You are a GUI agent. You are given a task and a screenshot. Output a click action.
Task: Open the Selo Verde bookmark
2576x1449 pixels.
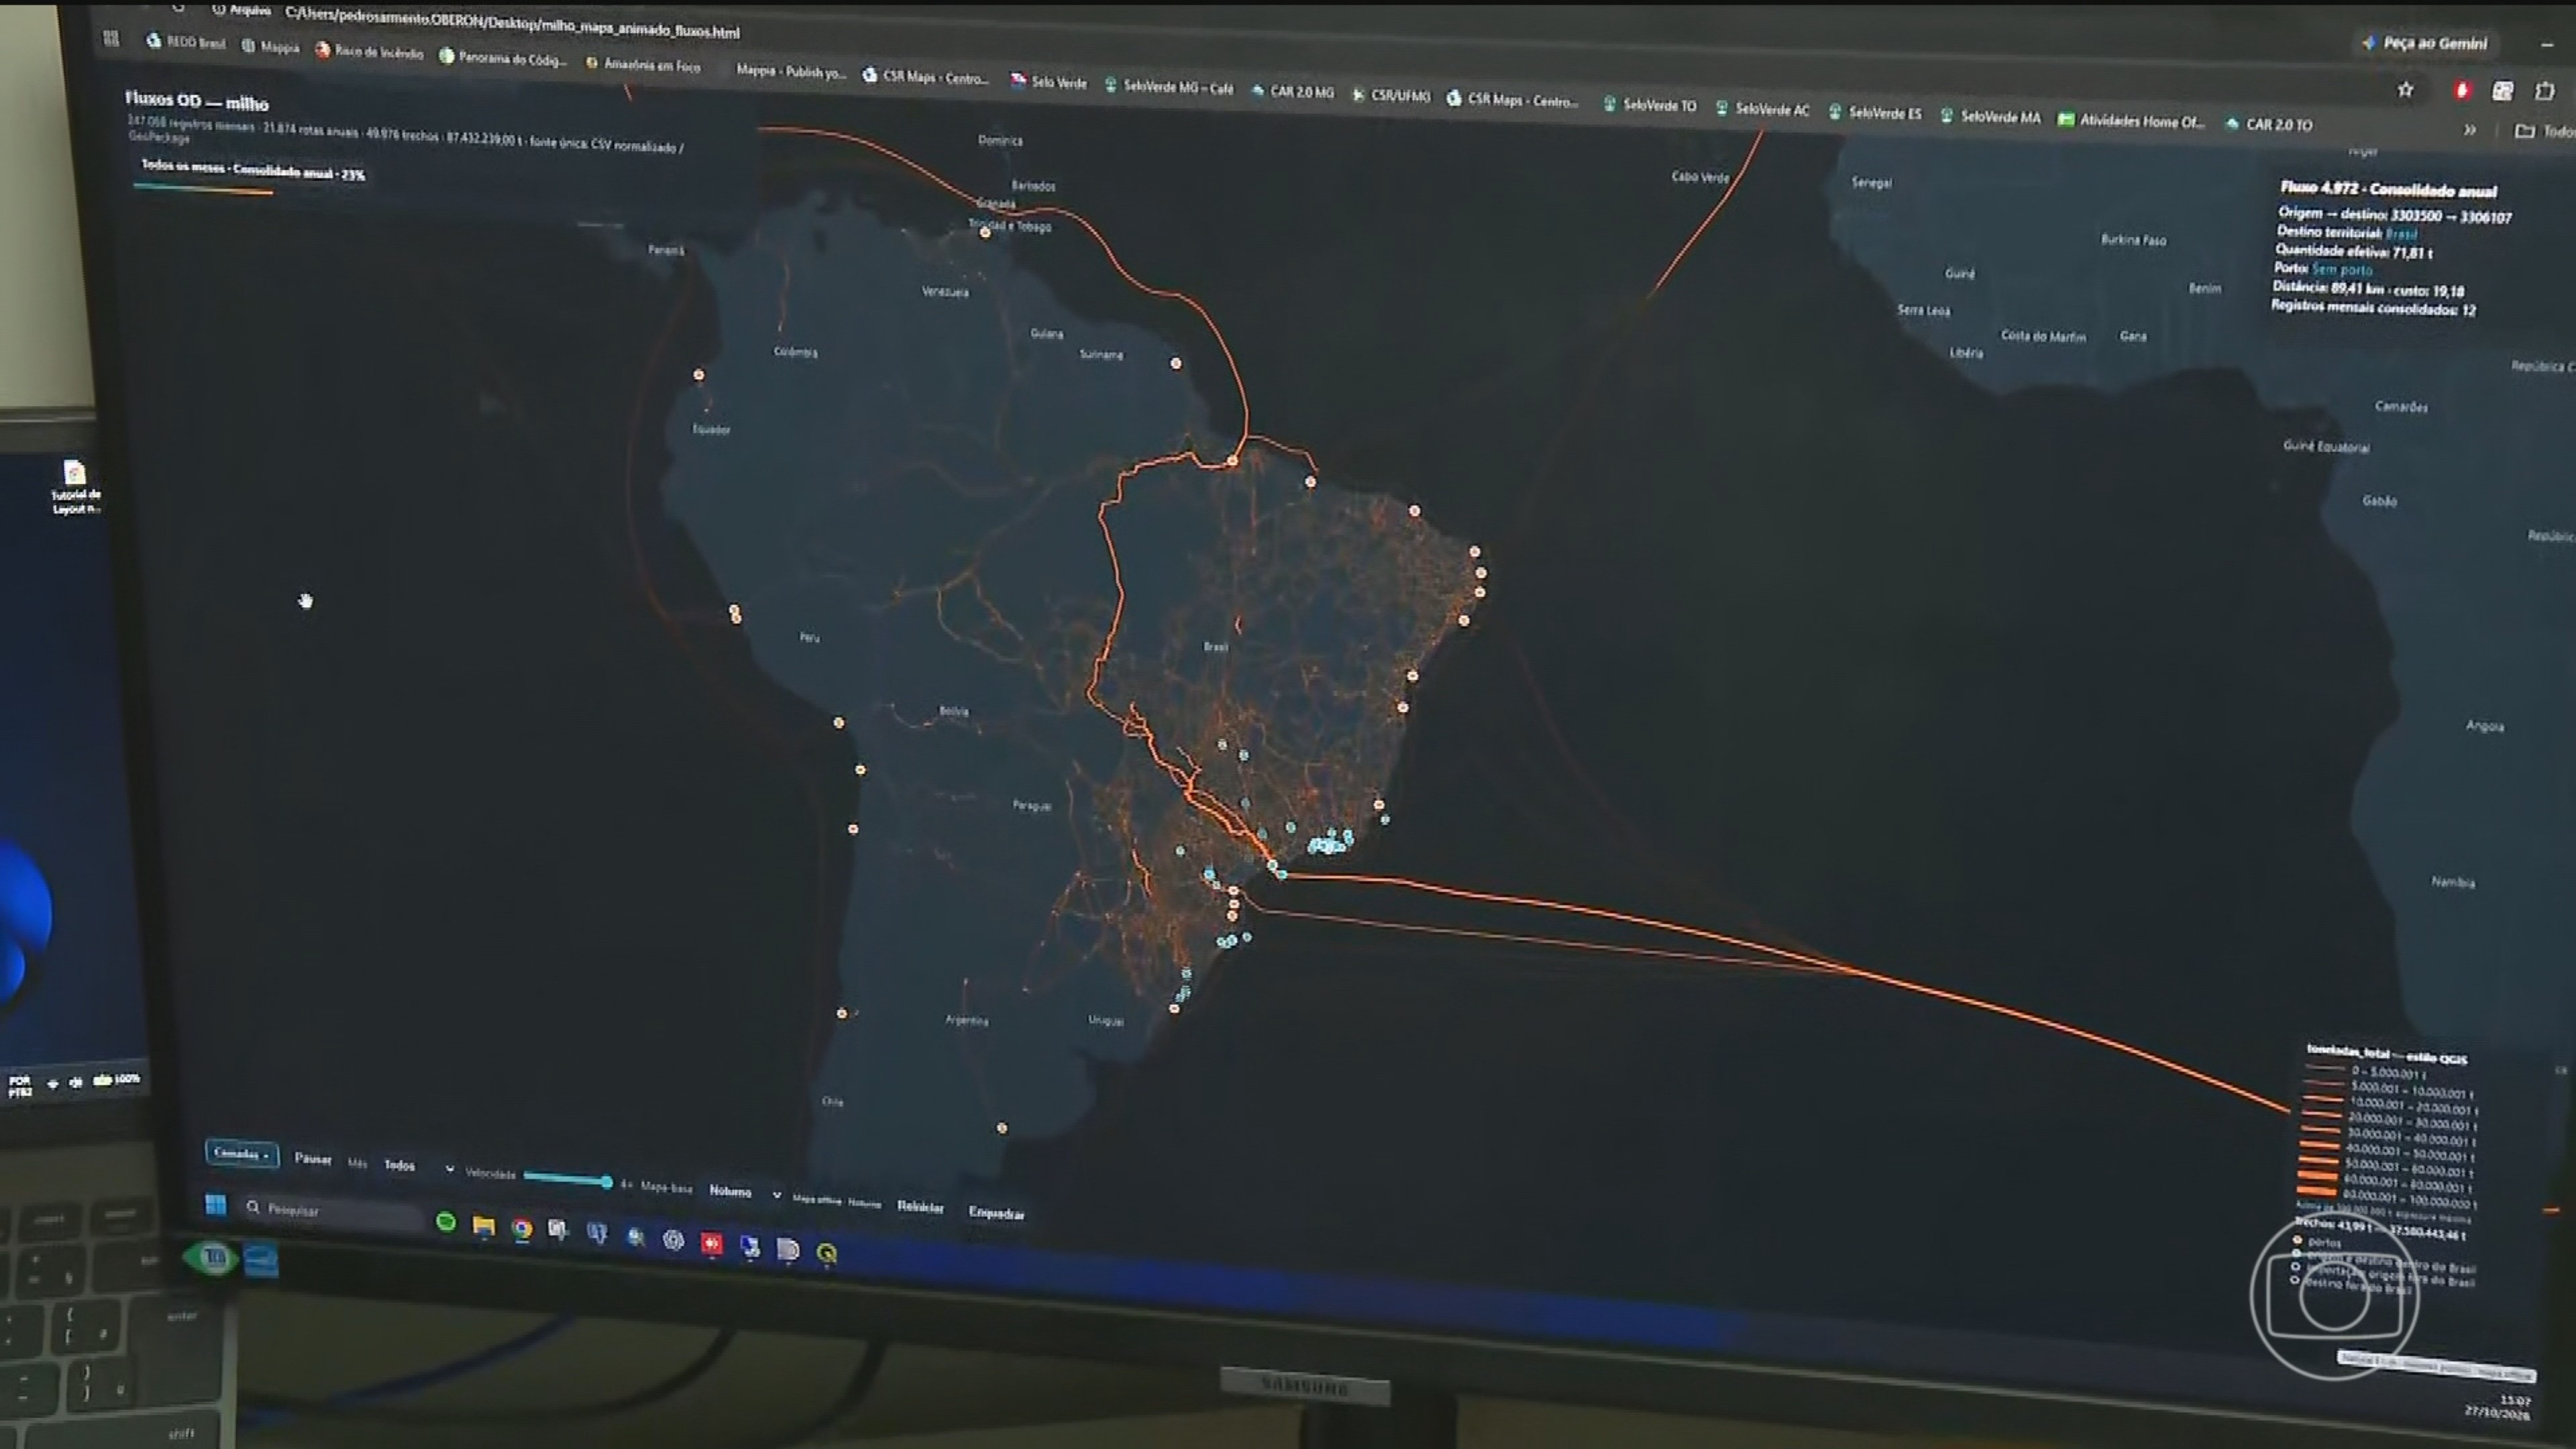pyautogui.click(x=1048, y=82)
